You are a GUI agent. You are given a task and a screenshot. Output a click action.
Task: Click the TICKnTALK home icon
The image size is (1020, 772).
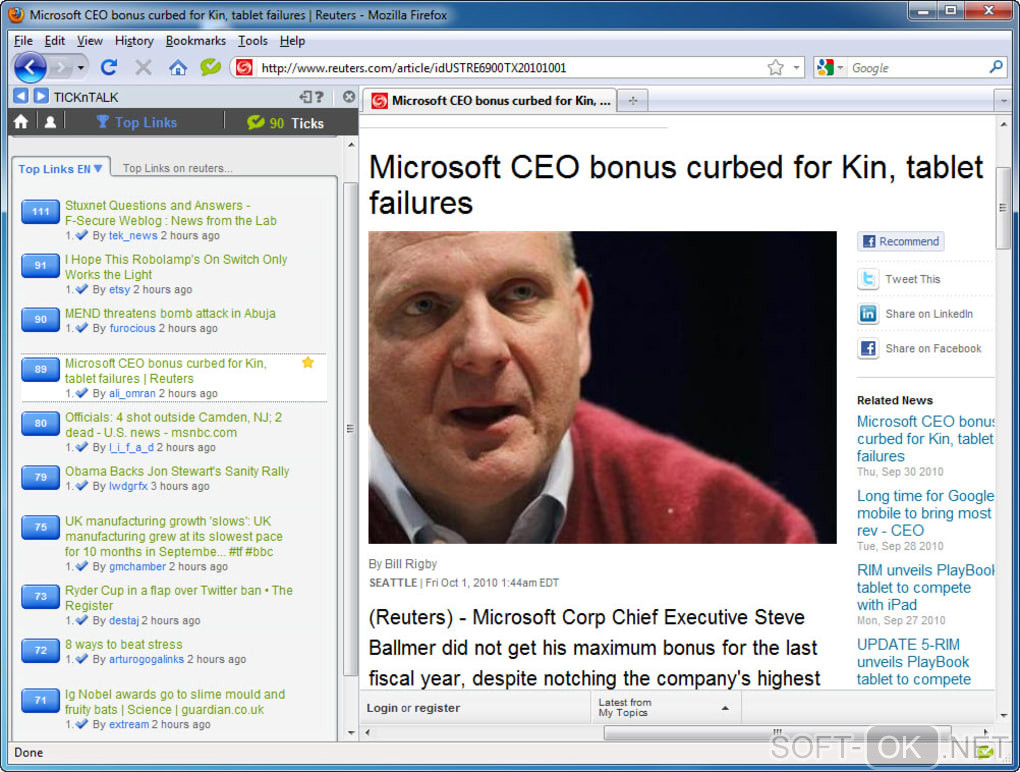[x=21, y=122]
